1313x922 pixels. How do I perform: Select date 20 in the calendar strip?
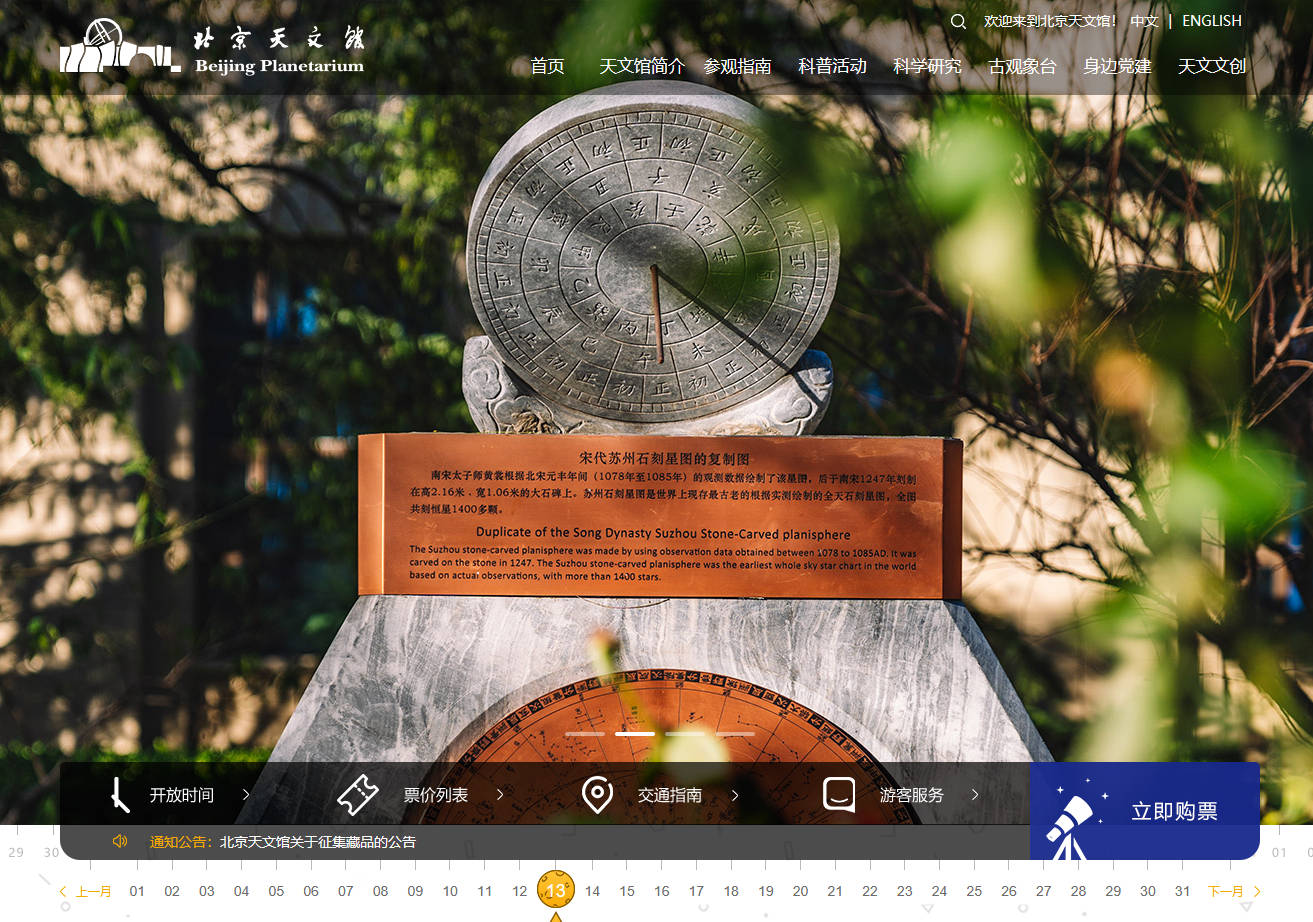pyautogui.click(x=800, y=891)
